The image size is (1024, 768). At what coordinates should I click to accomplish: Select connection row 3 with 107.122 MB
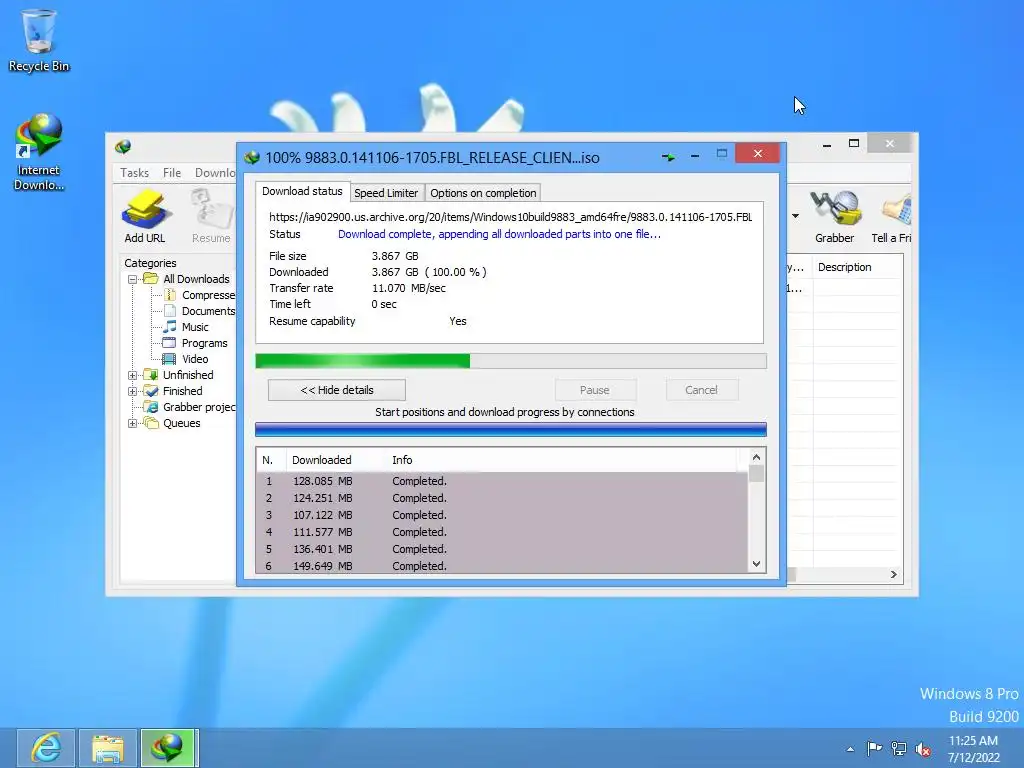point(502,515)
